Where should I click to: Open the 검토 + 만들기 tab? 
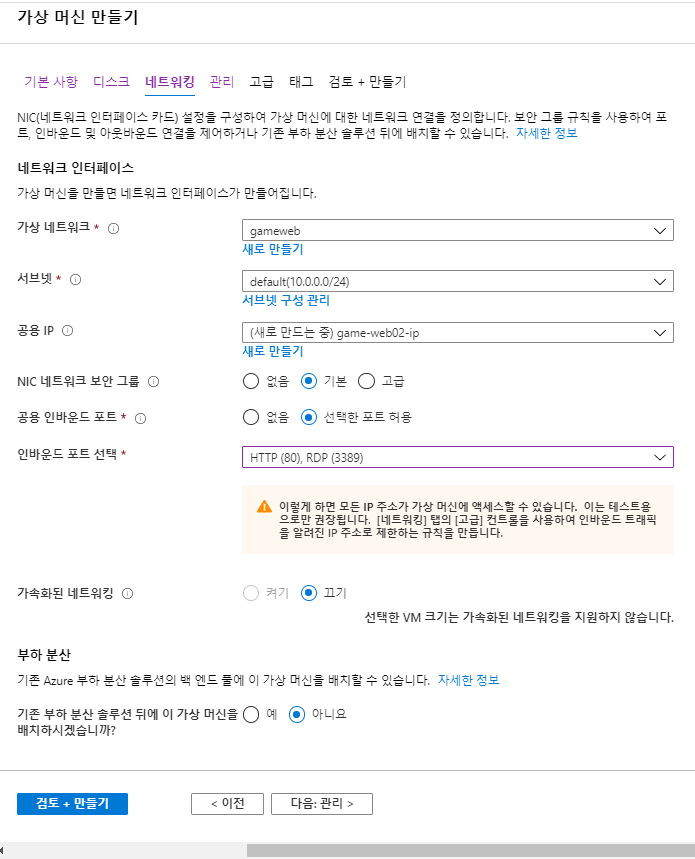(x=367, y=82)
